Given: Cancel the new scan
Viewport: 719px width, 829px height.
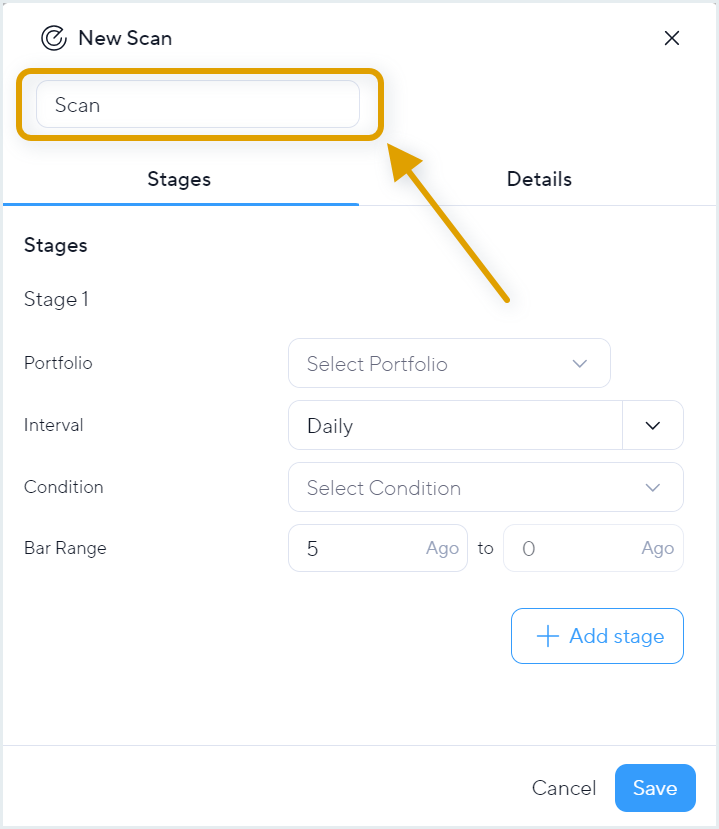Looking at the screenshot, I should tap(564, 788).
